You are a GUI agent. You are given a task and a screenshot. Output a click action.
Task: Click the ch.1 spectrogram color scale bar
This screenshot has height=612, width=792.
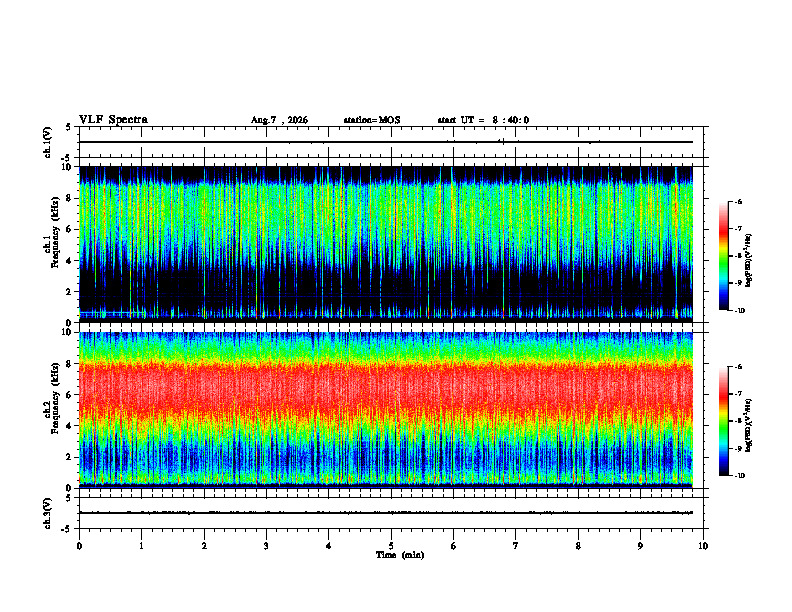pos(723,256)
